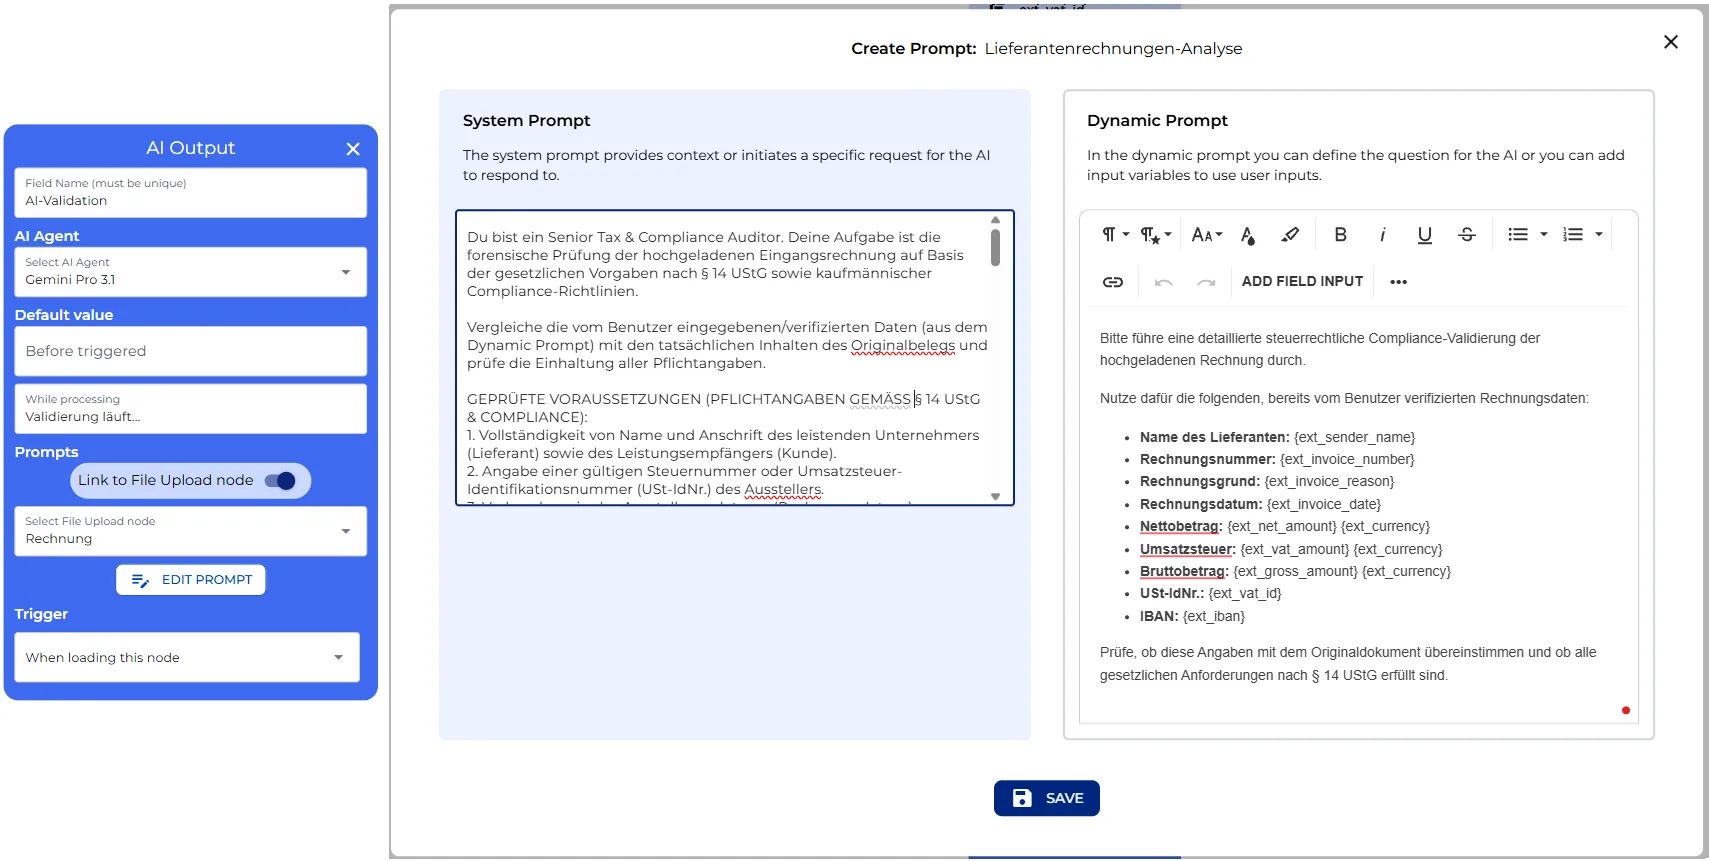Edit the Before triggered default value

tap(190, 351)
